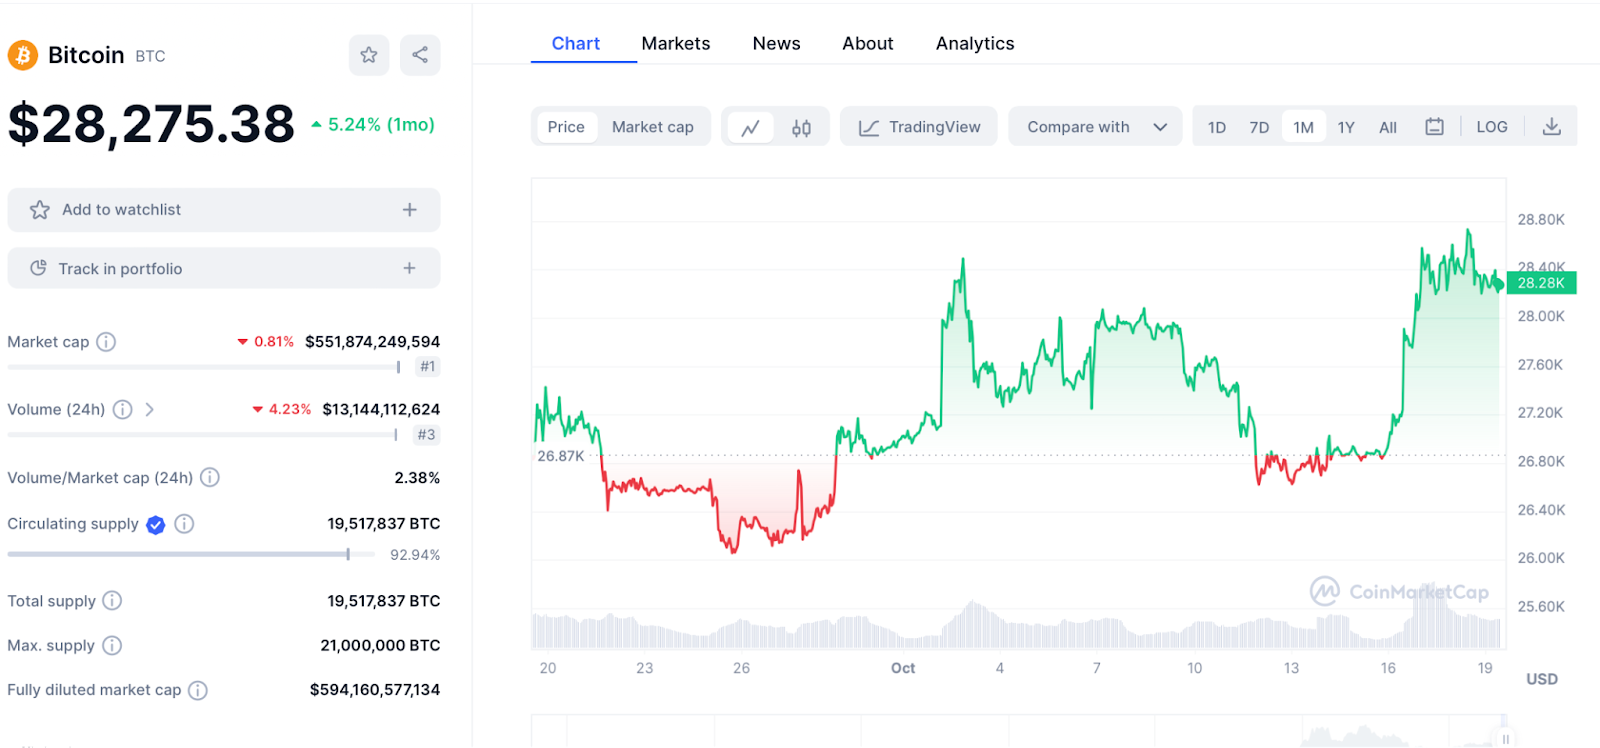The image size is (1600, 748).
Task: Click the 92.94% circulating supply percentage
Action: click(415, 555)
